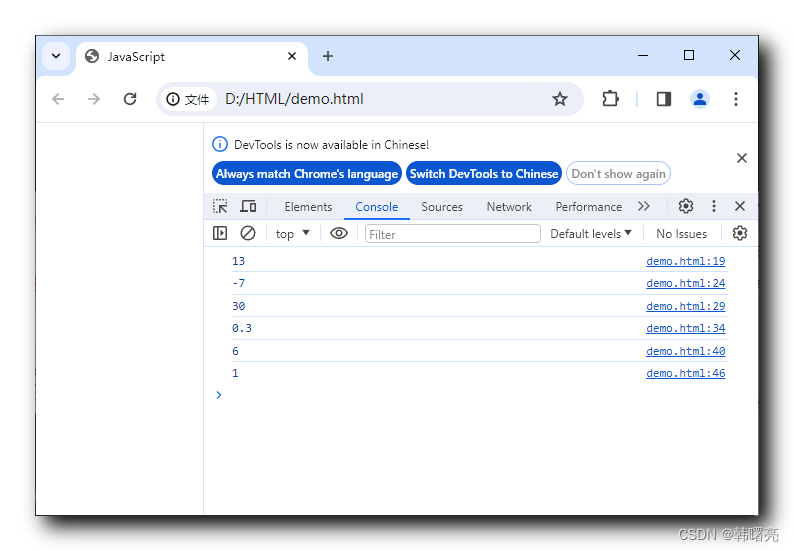The width and height of the screenshot is (794, 551).
Task: Maximize the browser window
Action: click(689, 55)
